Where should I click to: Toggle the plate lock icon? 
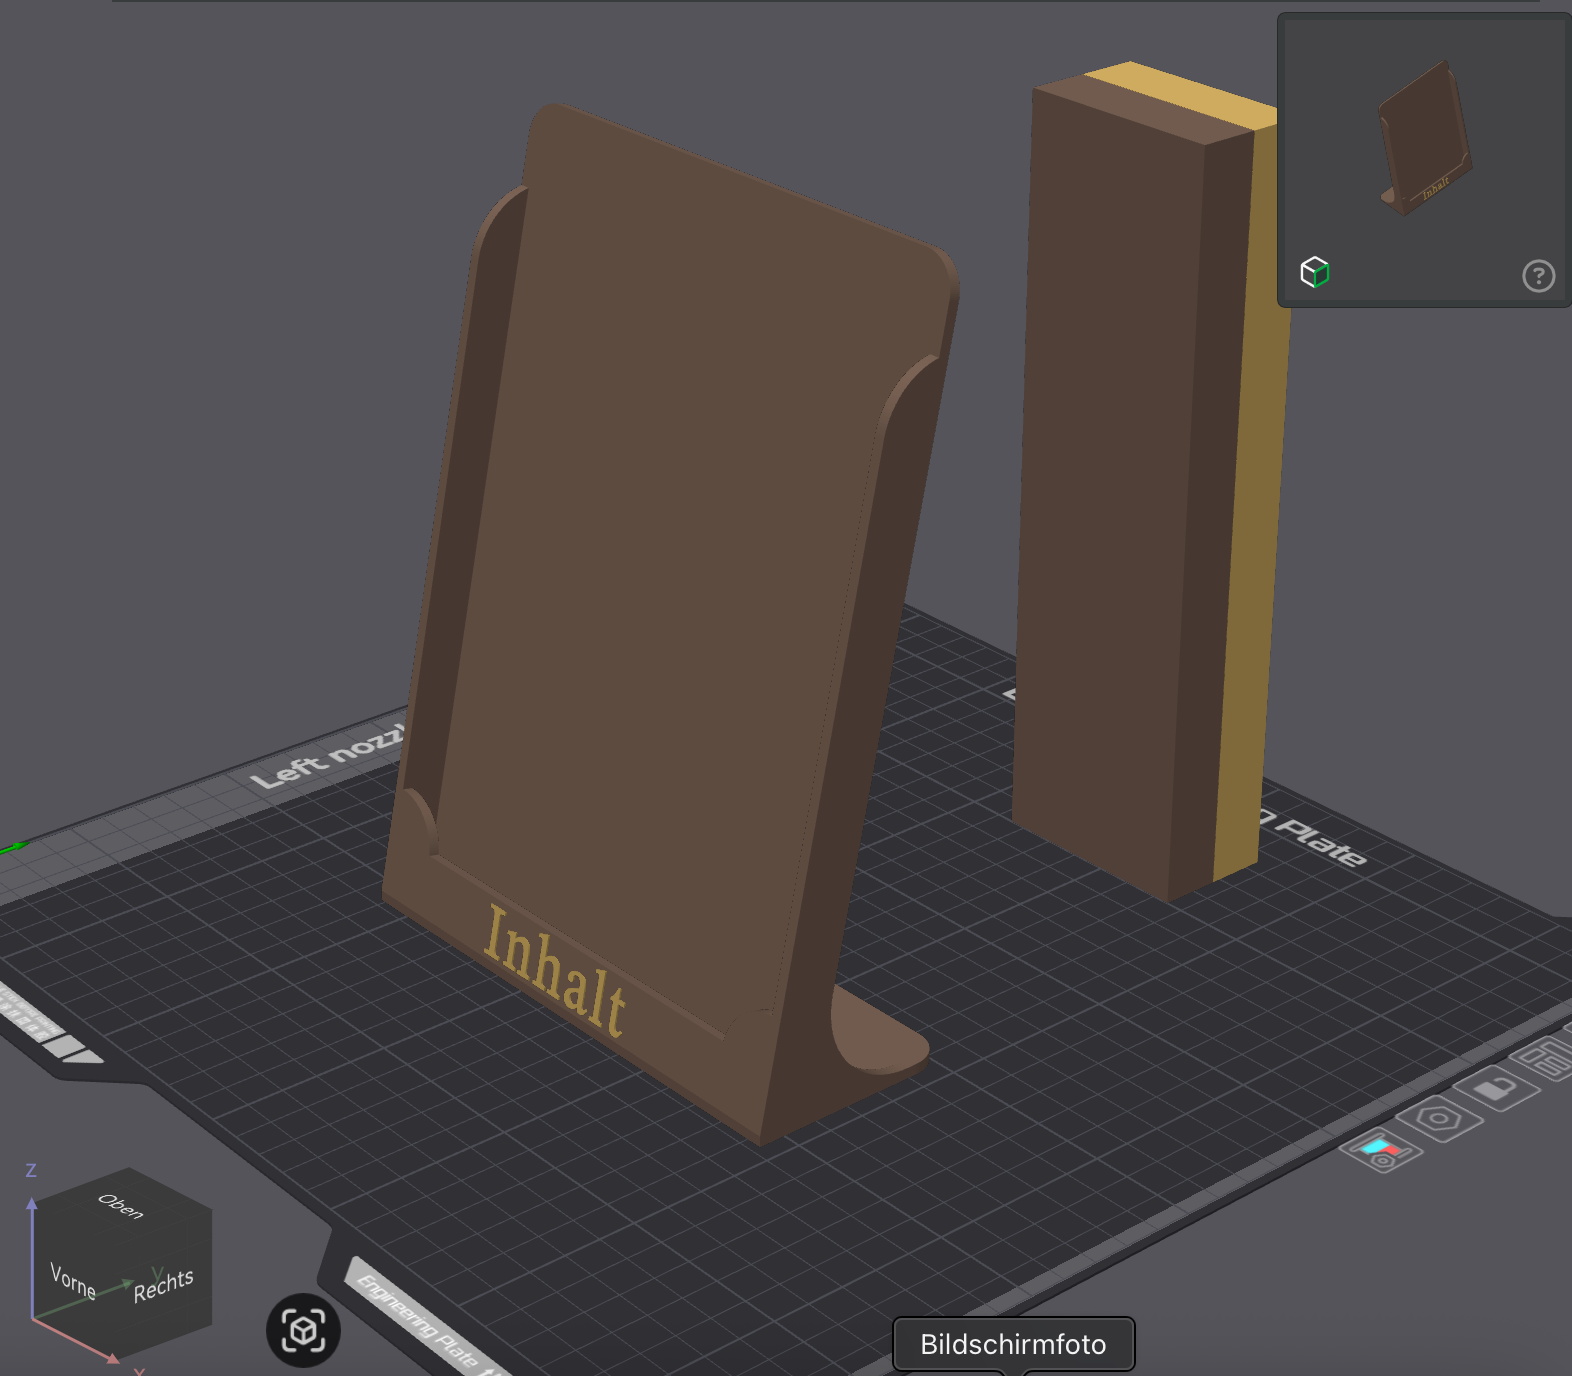tap(1496, 1087)
